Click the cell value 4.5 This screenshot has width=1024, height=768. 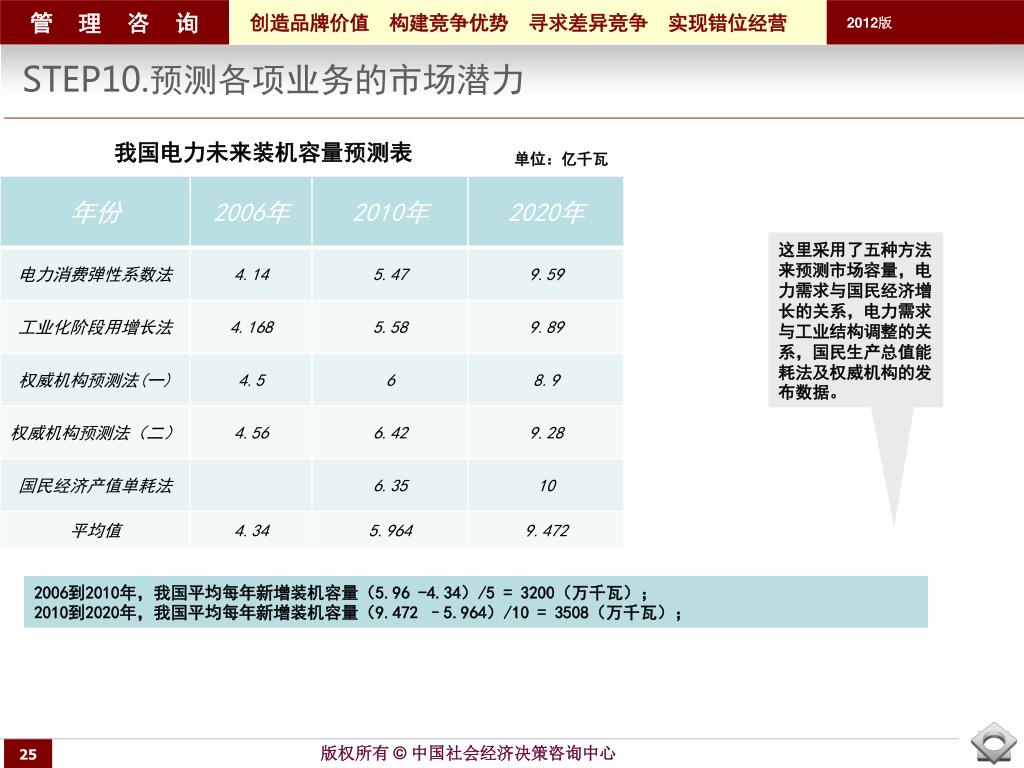point(252,380)
